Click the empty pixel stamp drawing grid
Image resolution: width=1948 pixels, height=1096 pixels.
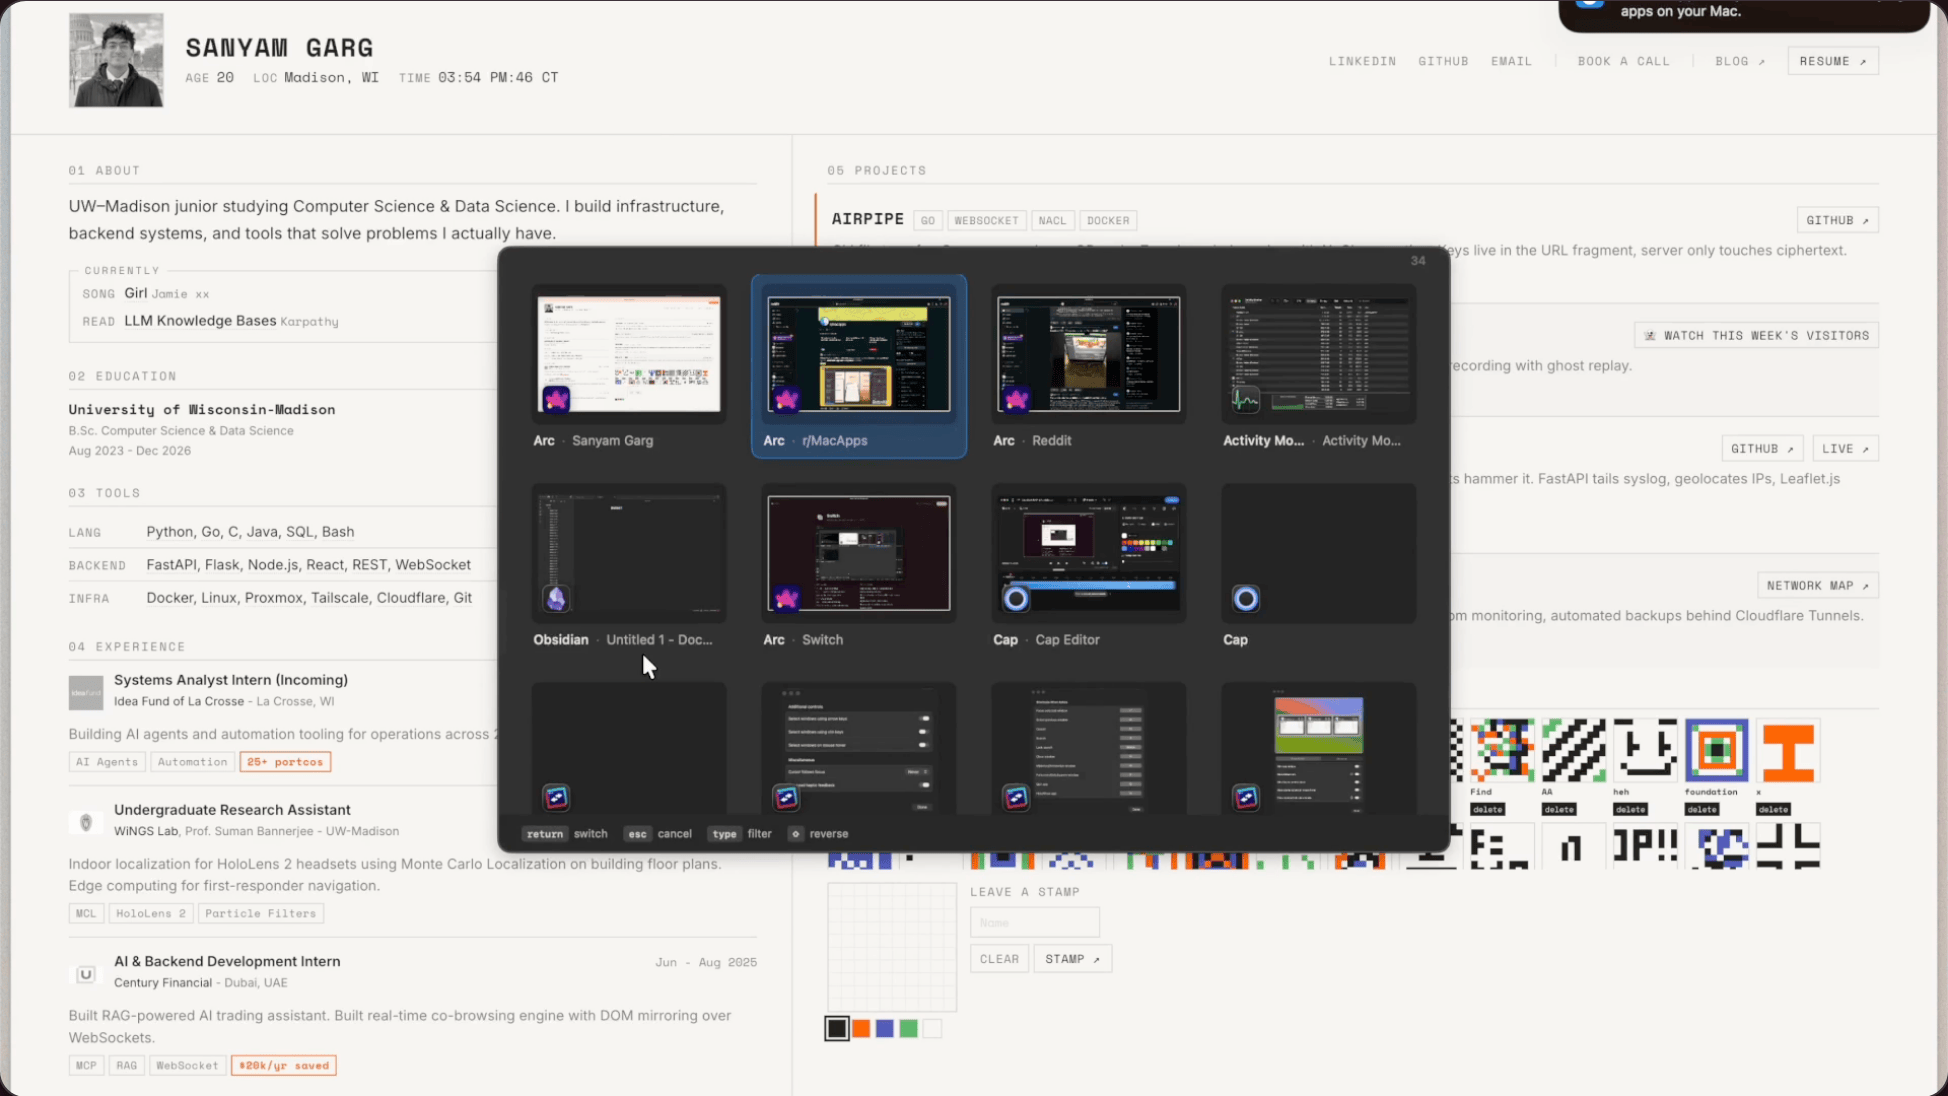[892, 947]
